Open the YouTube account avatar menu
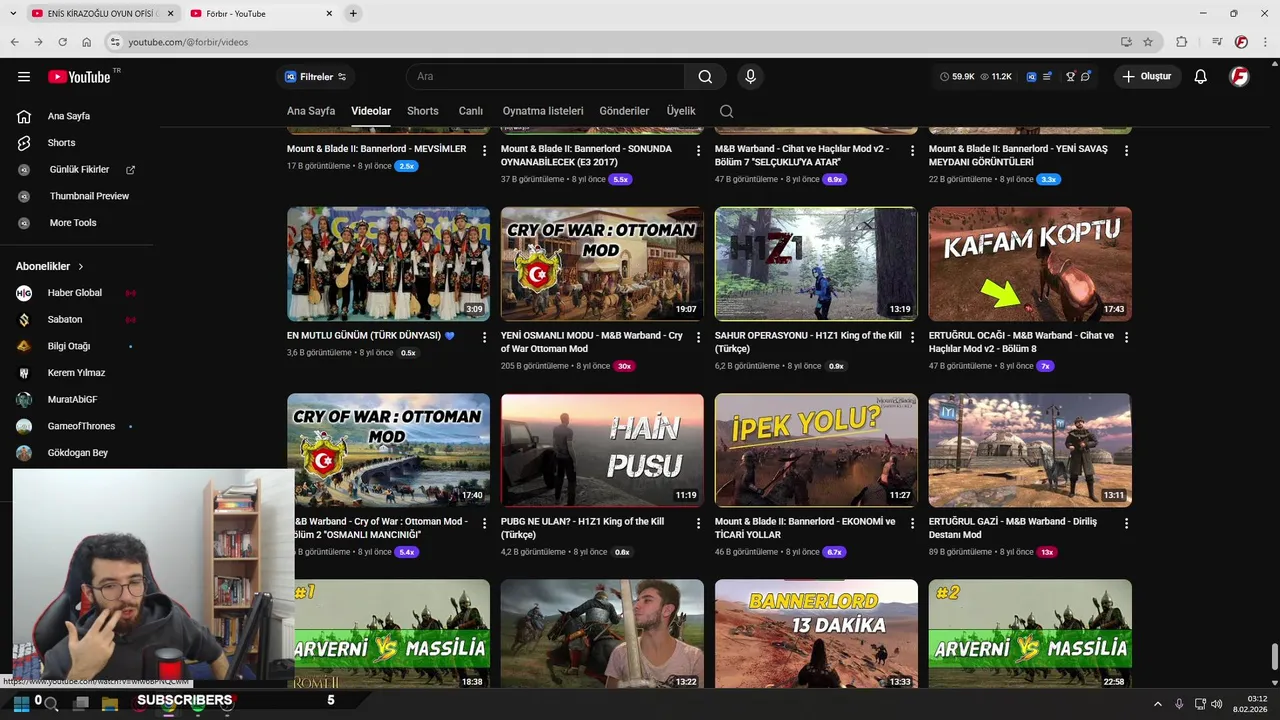This screenshot has width=1280, height=720. 1239,77
